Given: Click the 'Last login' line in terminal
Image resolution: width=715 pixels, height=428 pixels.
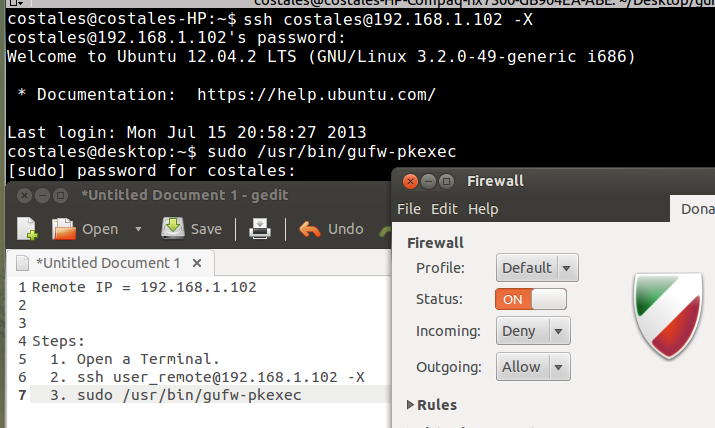Looking at the screenshot, I should (x=187, y=133).
